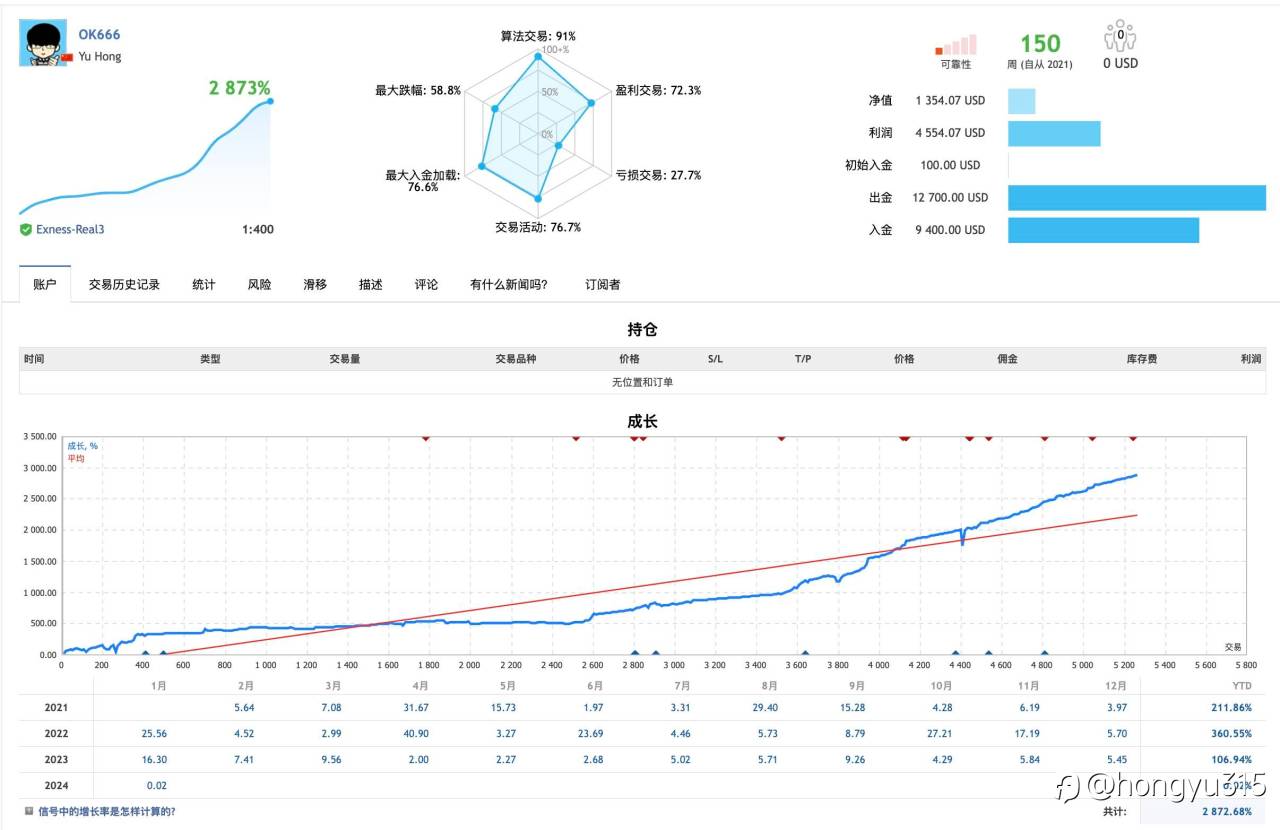Click the 成长, % legend entry

[82, 446]
